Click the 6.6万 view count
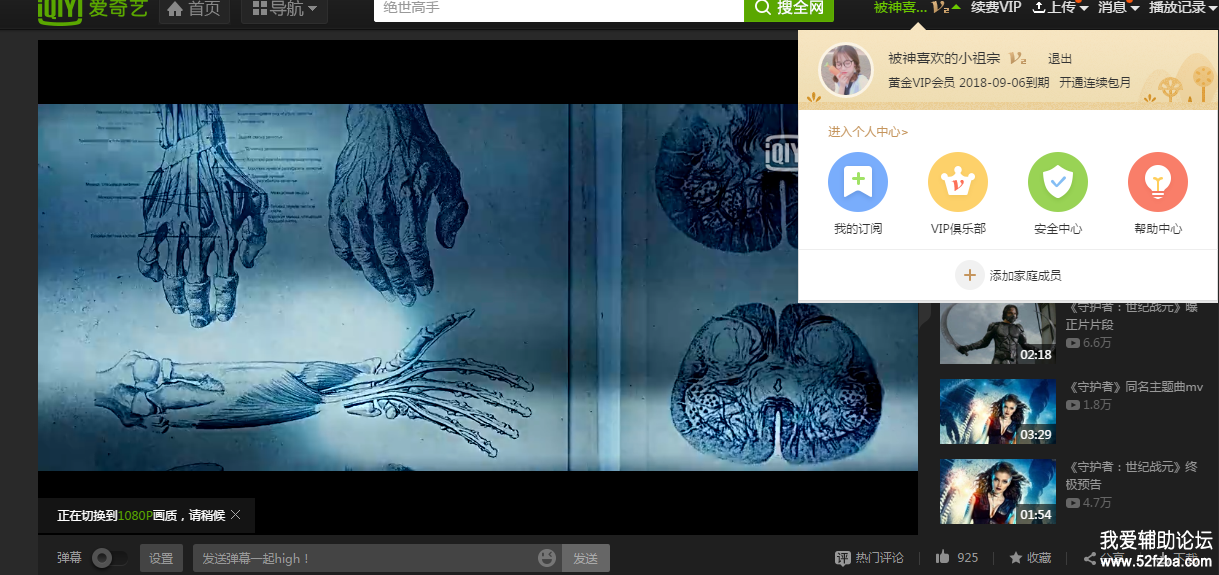This screenshot has height=575, width=1219. pos(1089,343)
